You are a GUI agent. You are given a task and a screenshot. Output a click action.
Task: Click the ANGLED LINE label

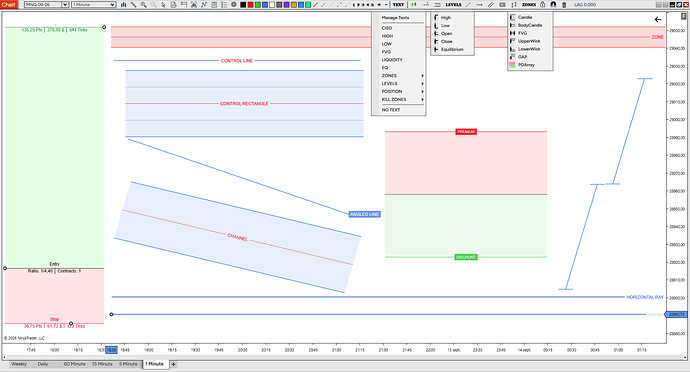pos(364,214)
